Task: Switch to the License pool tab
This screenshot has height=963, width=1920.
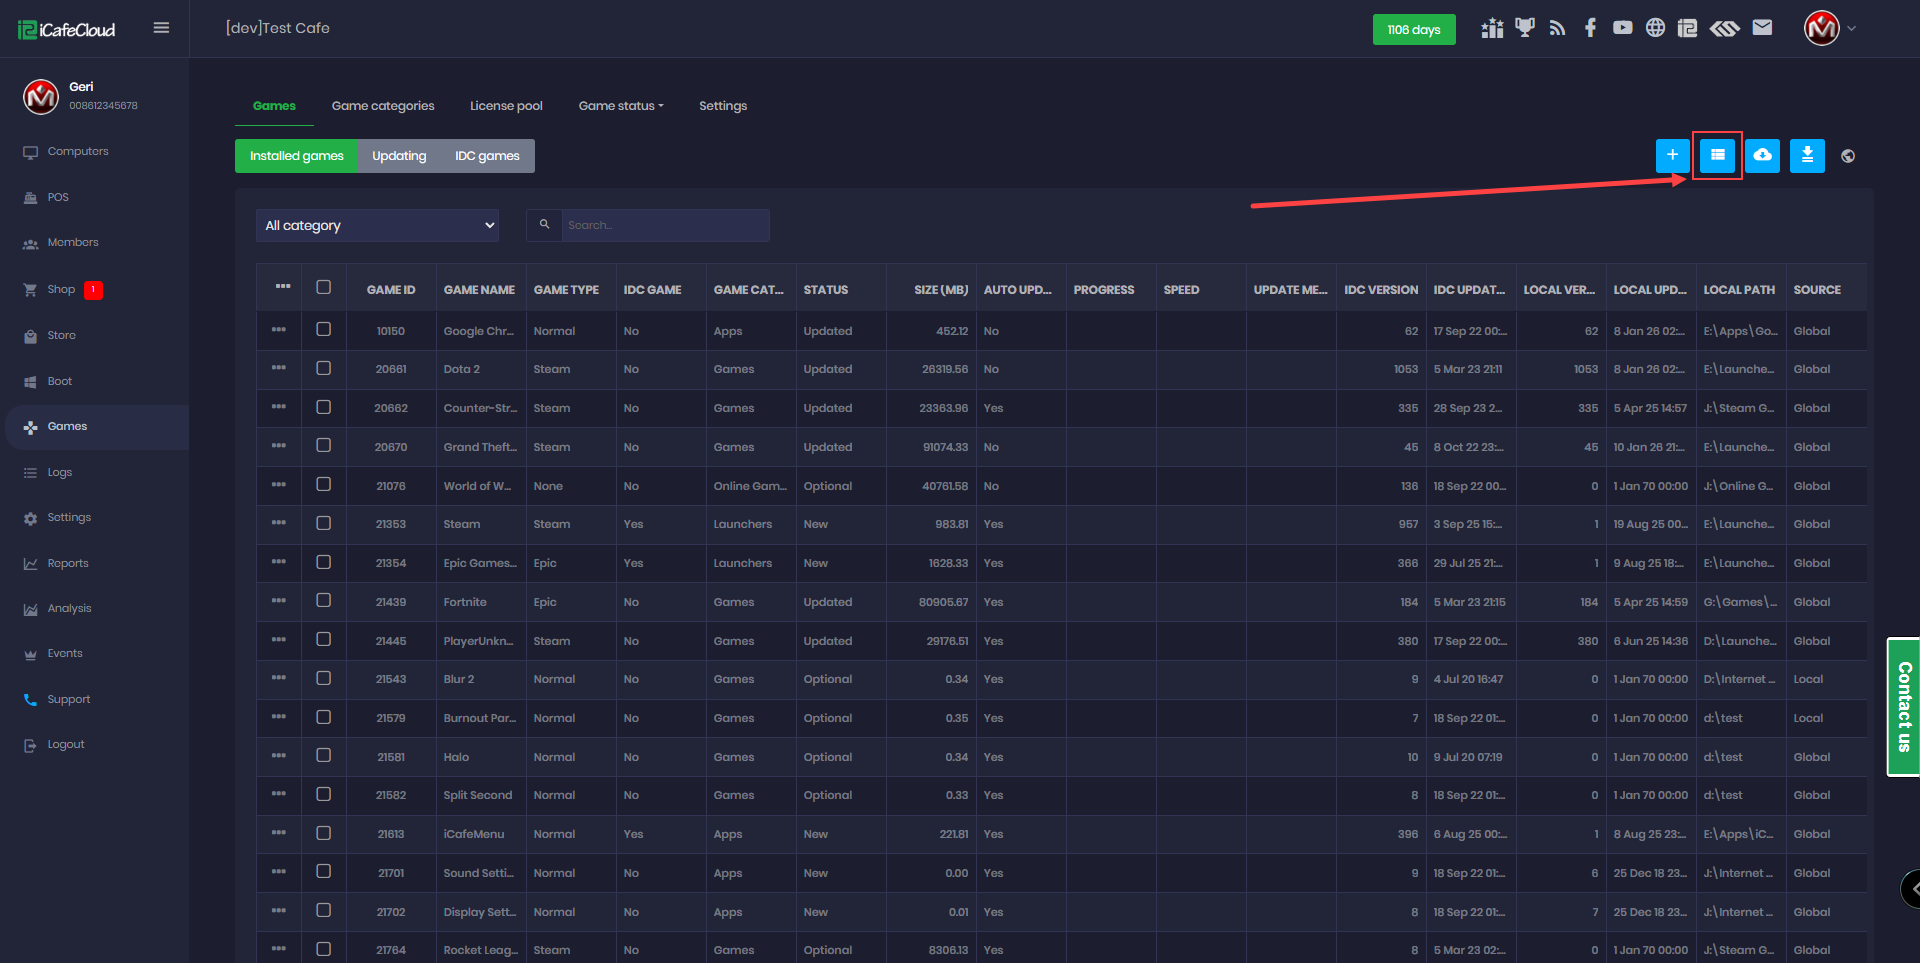Action: (x=506, y=106)
